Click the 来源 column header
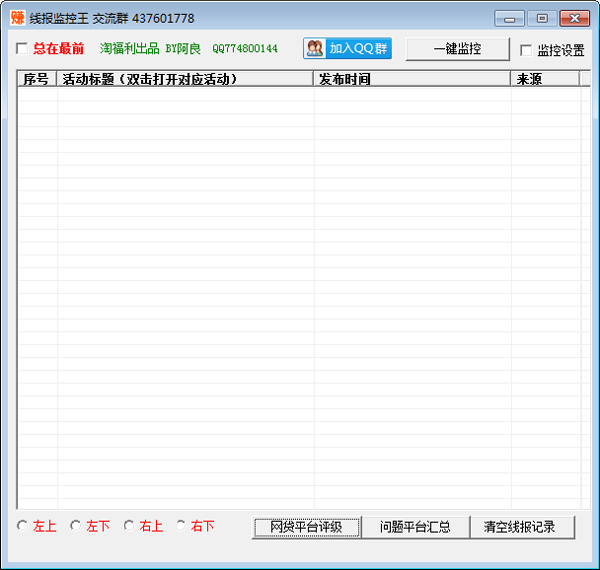 click(544, 79)
